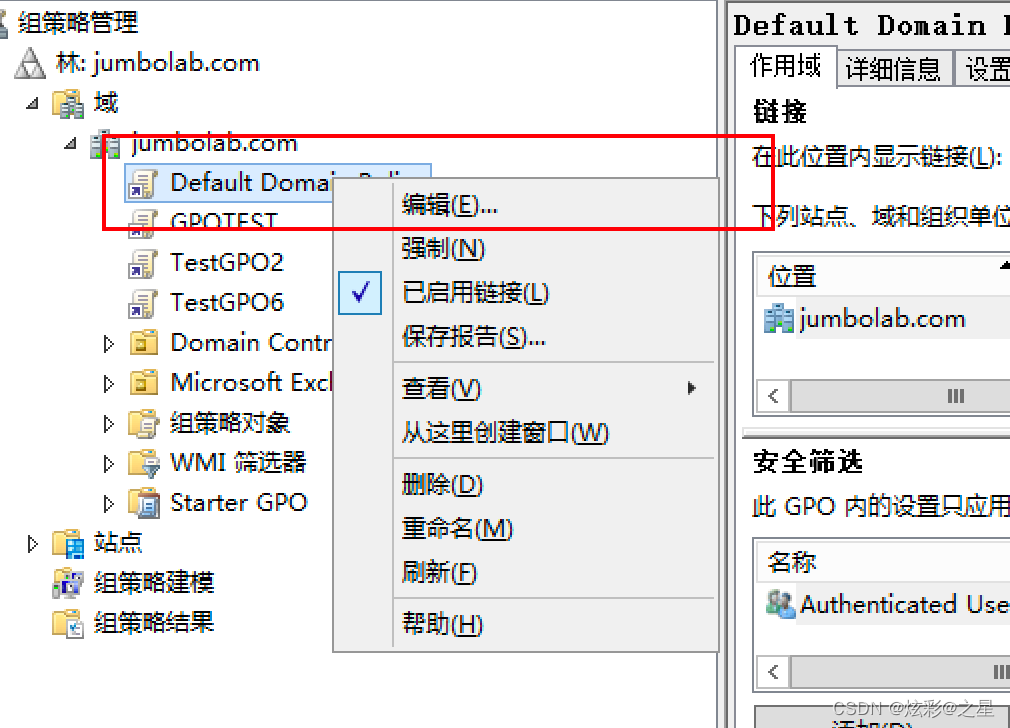Expand the Domain Controllers node
This screenshot has width=1010, height=728.
pos(108,343)
